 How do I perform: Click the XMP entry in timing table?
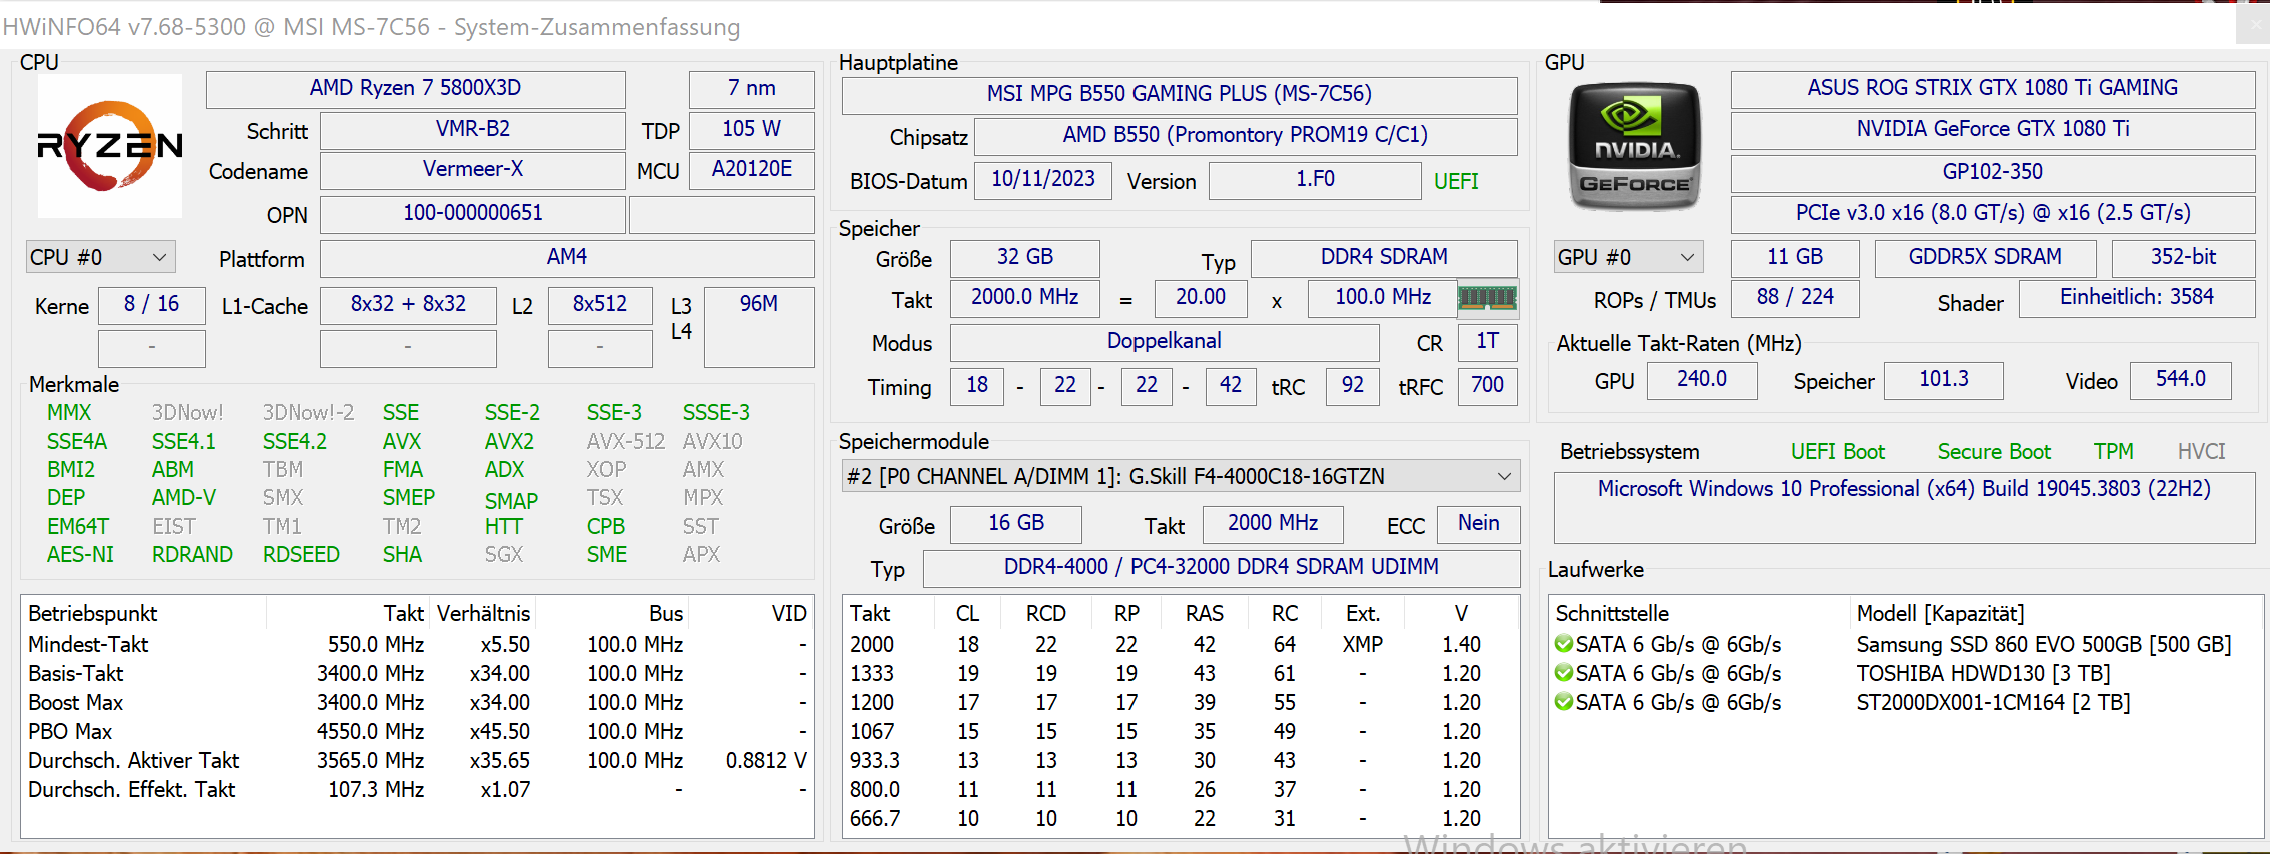[x=1362, y=644]
